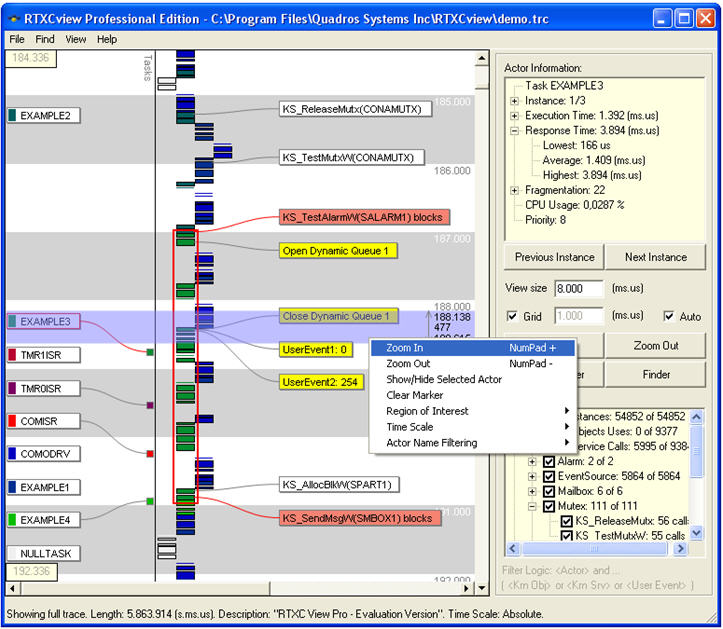Click the Close Dynamic Queue 1 label
This screenshot has height=629, width=723.
tap(338, 316)
